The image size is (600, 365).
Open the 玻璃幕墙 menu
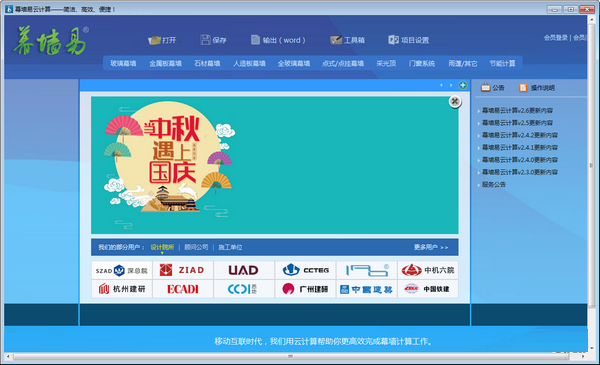[x=123, y=64]
